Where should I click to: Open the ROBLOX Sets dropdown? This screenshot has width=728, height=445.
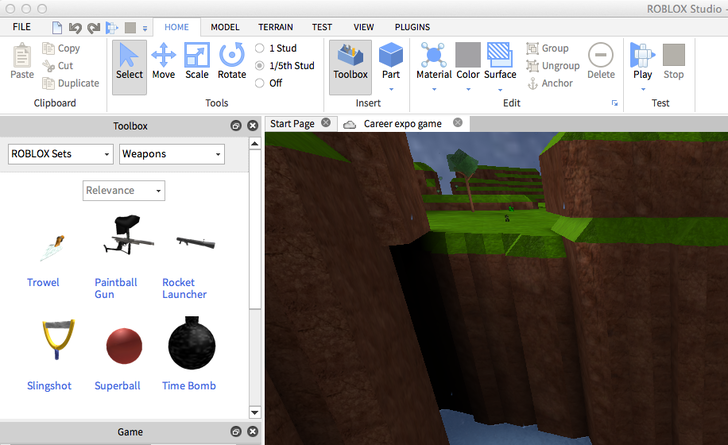[60, 154]
